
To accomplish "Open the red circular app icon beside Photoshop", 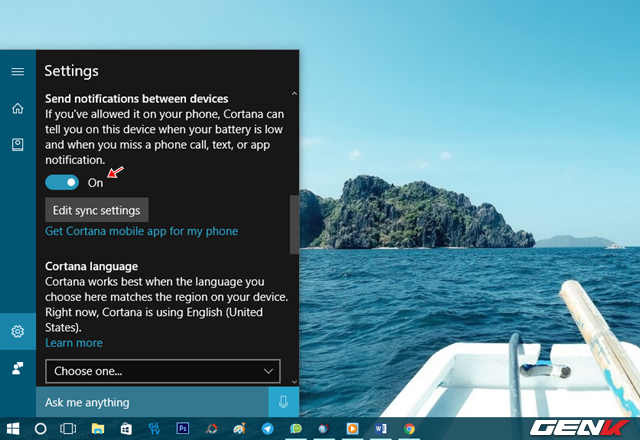I will [x=211, y=429].
